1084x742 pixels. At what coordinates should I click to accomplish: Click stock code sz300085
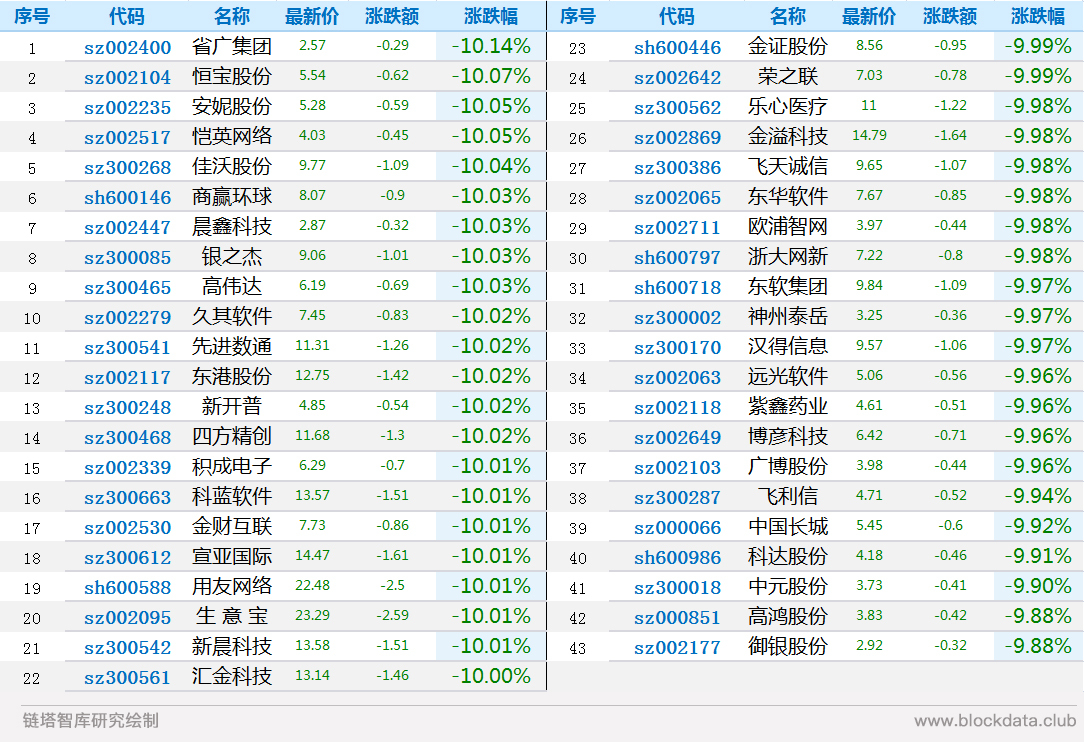pyautogui.click(x=127, y=257)
